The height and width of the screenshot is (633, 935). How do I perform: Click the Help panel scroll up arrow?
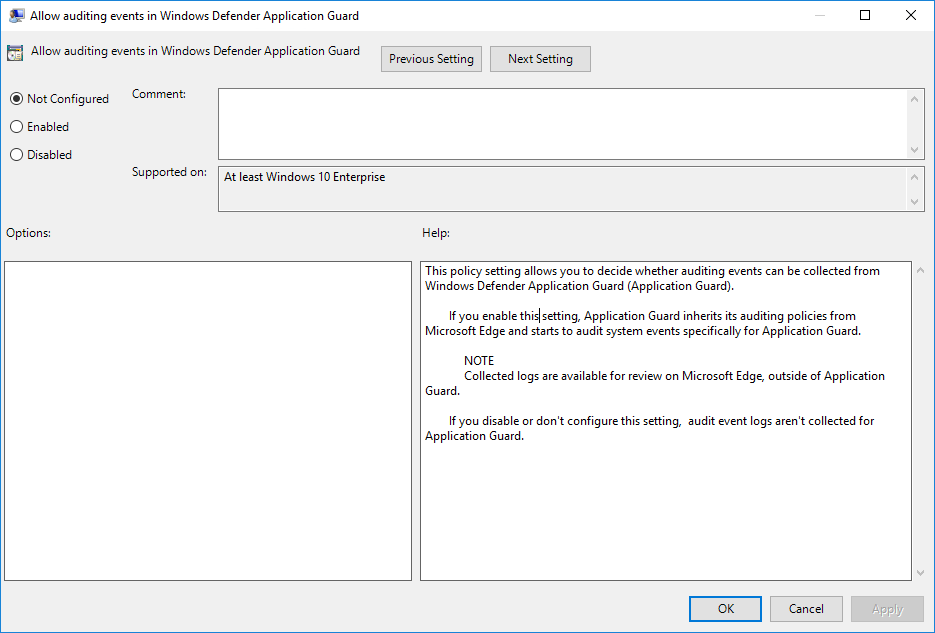click(921, 271)
